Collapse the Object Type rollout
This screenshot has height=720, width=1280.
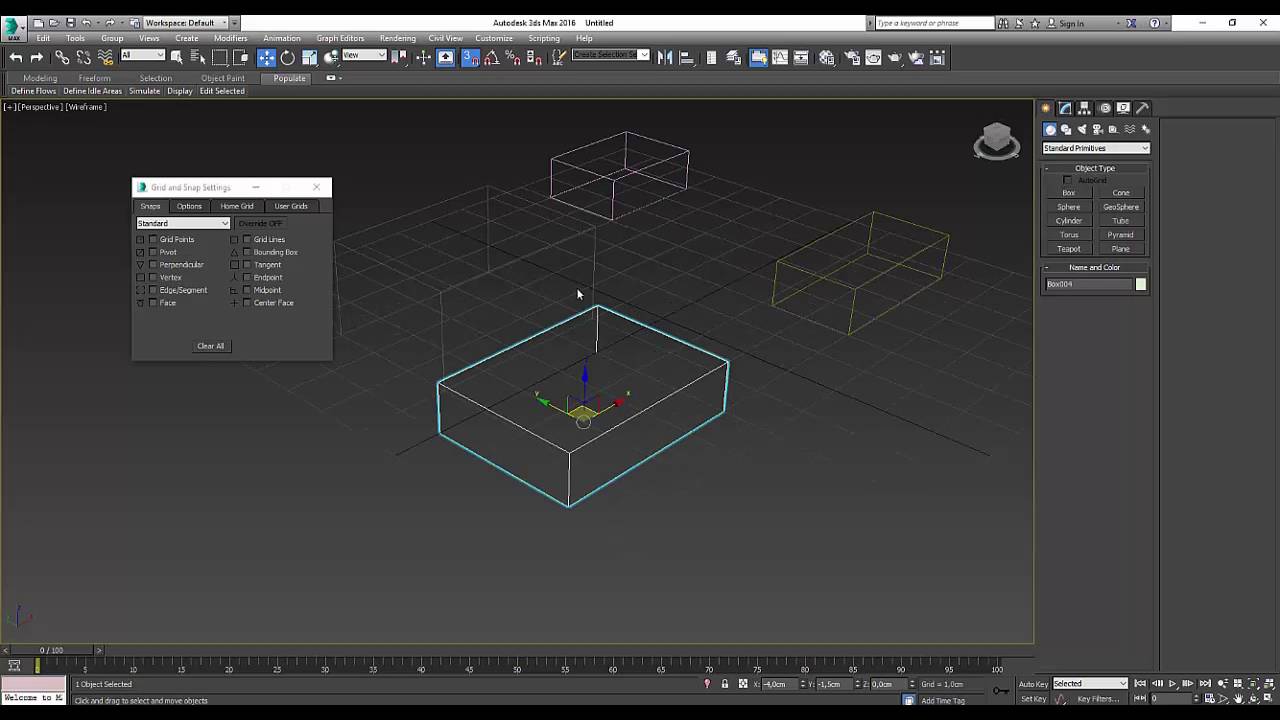click(x=1095, y=168)
